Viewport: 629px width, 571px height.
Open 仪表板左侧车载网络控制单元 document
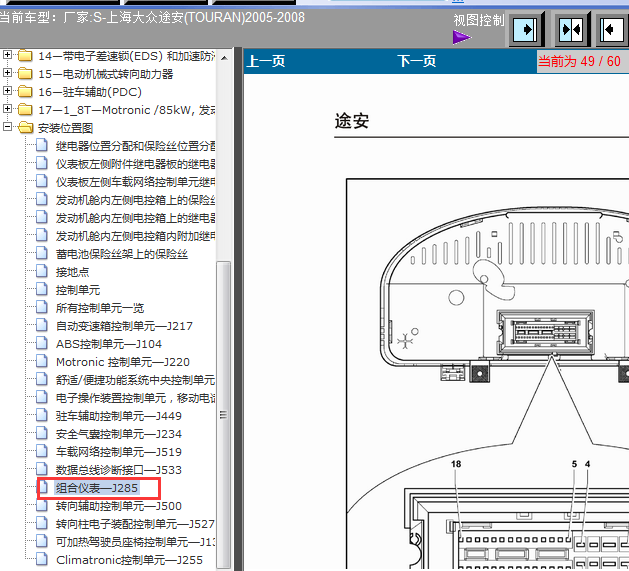[x=135, y=182]
